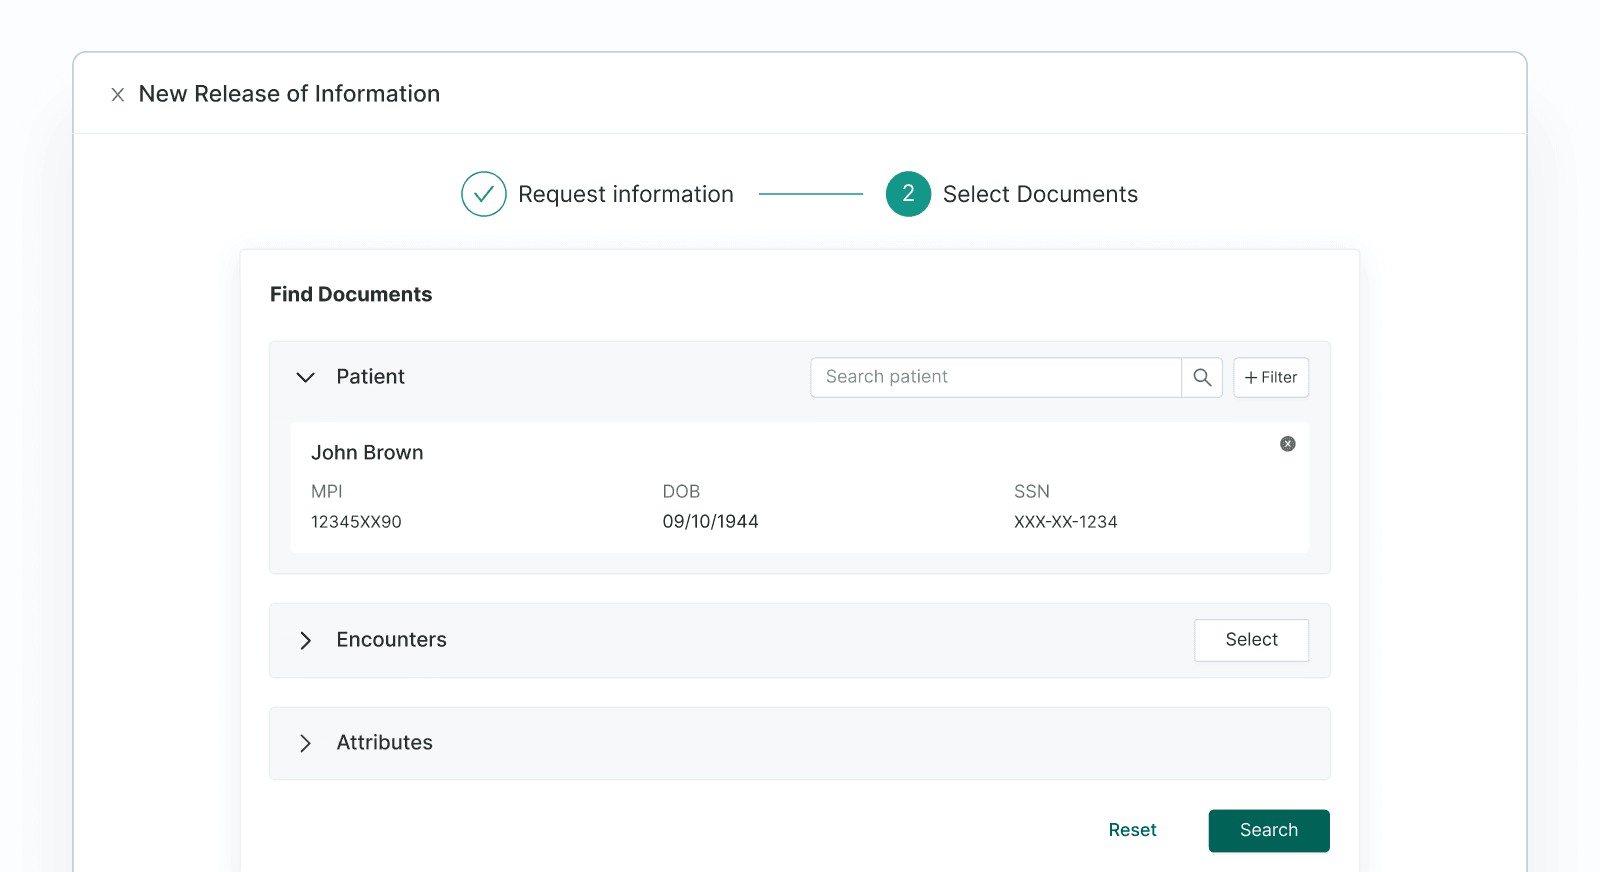Click the green Search button

click(x=1269, y=831)
